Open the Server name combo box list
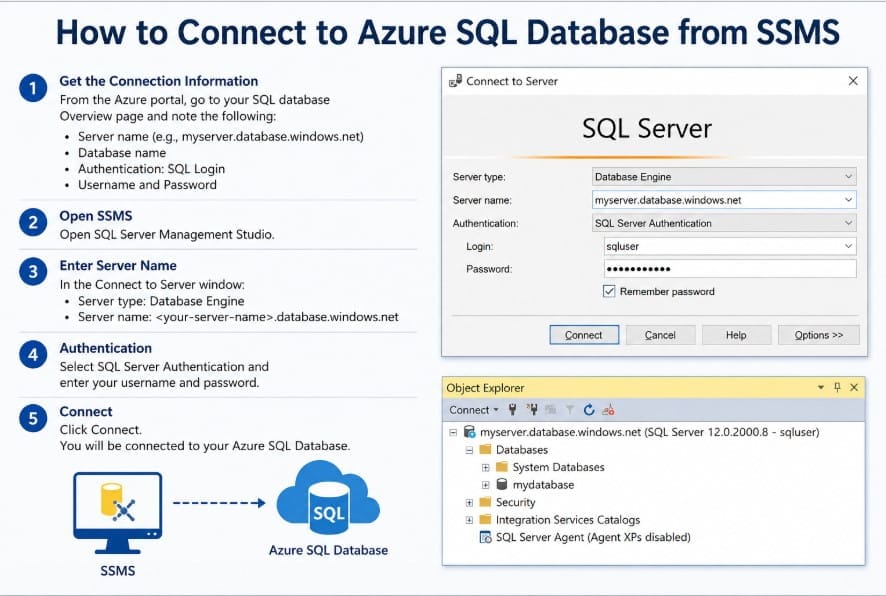Image resolution: width=886 pixels, height=596 pixels. (x=848, y=199)
